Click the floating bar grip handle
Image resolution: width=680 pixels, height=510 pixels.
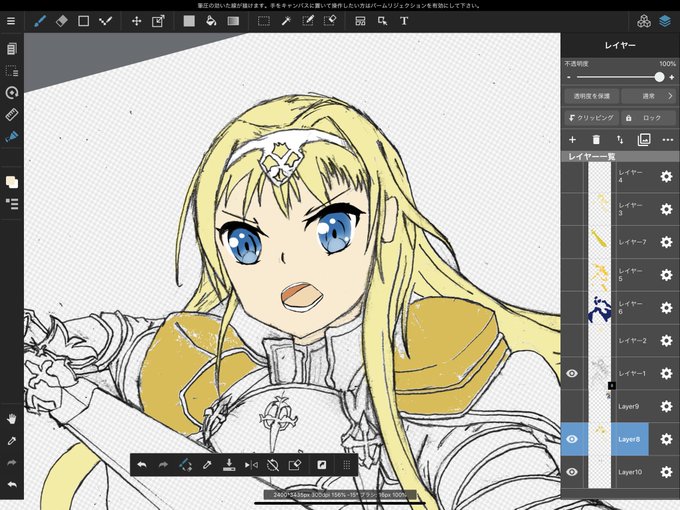347,465
